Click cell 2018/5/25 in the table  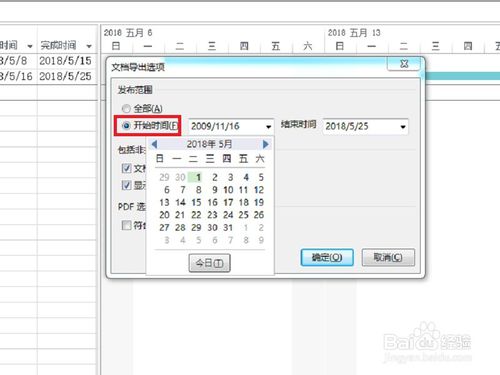(x=65, y=76)
